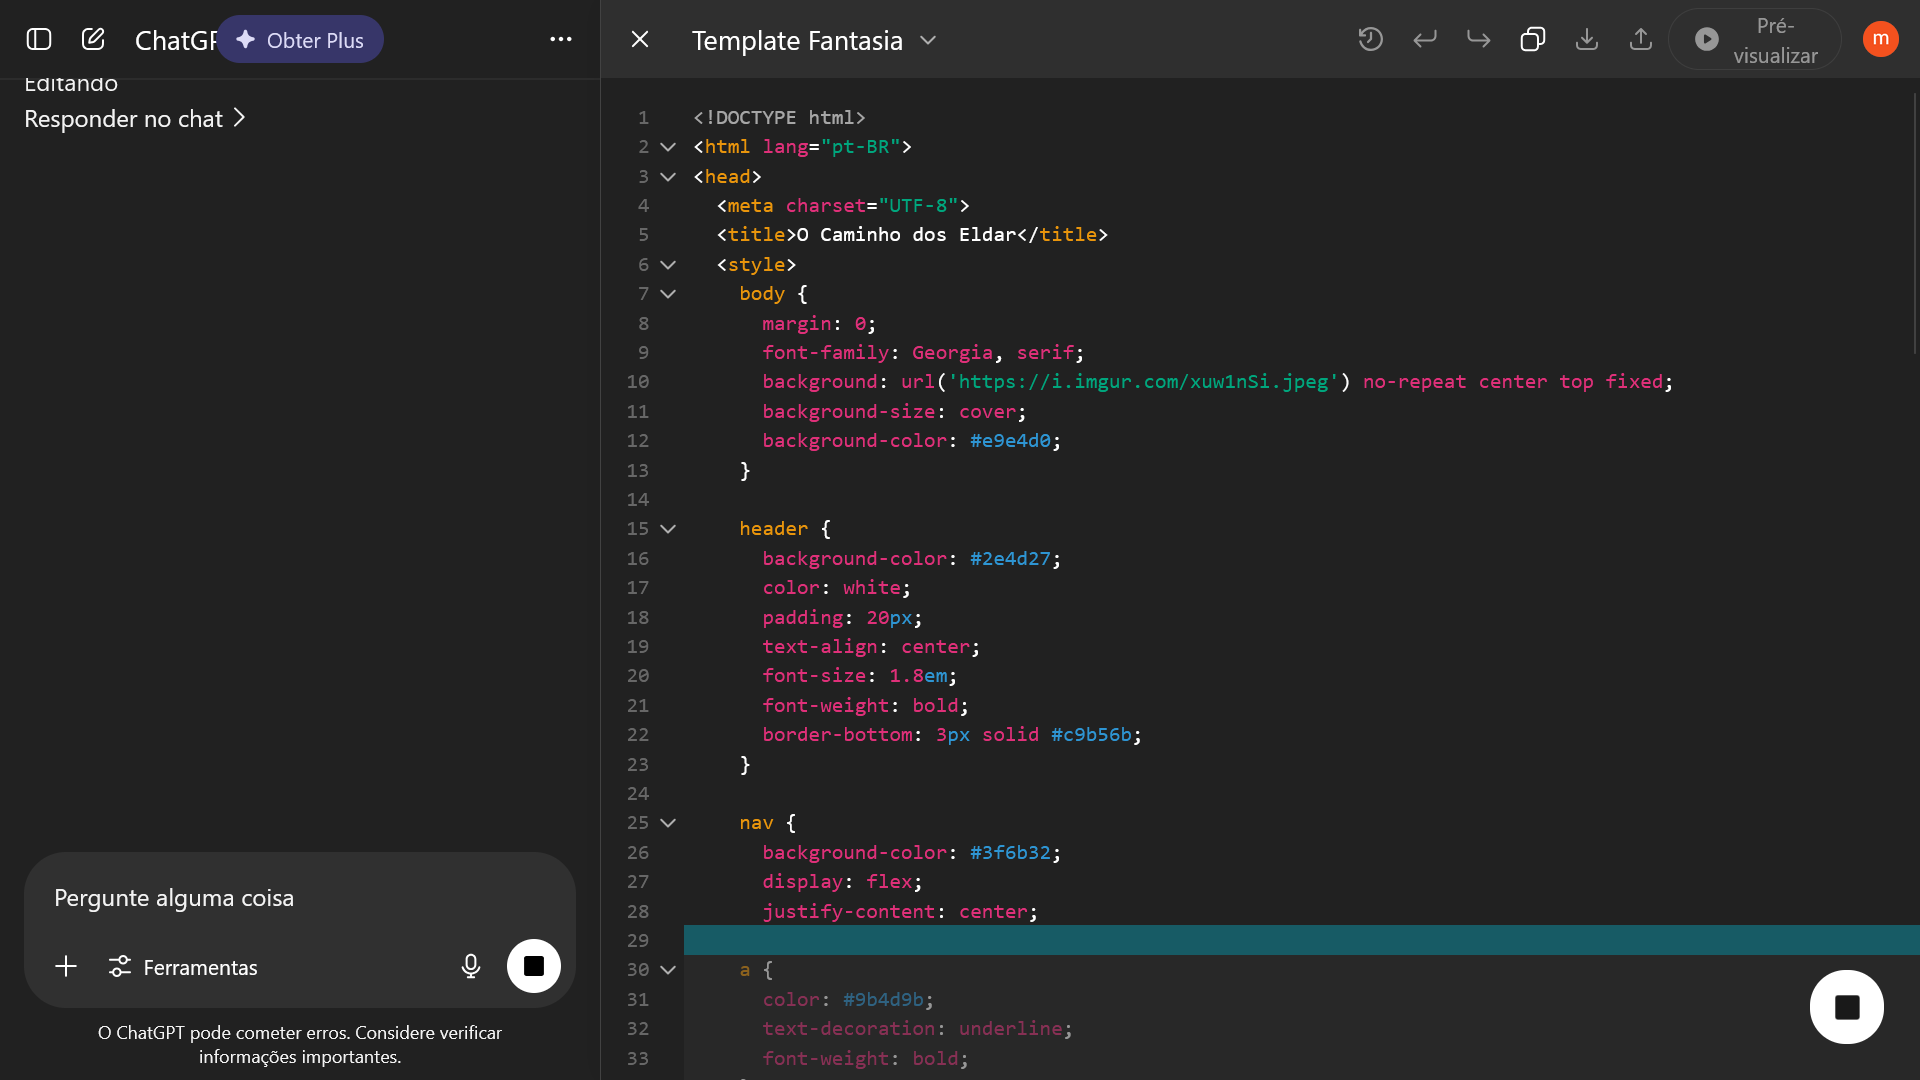This screenshot has height=1080, width=1920.
Task: Open the Template Fantasia title dropdown
Action: tap(815, 40)
